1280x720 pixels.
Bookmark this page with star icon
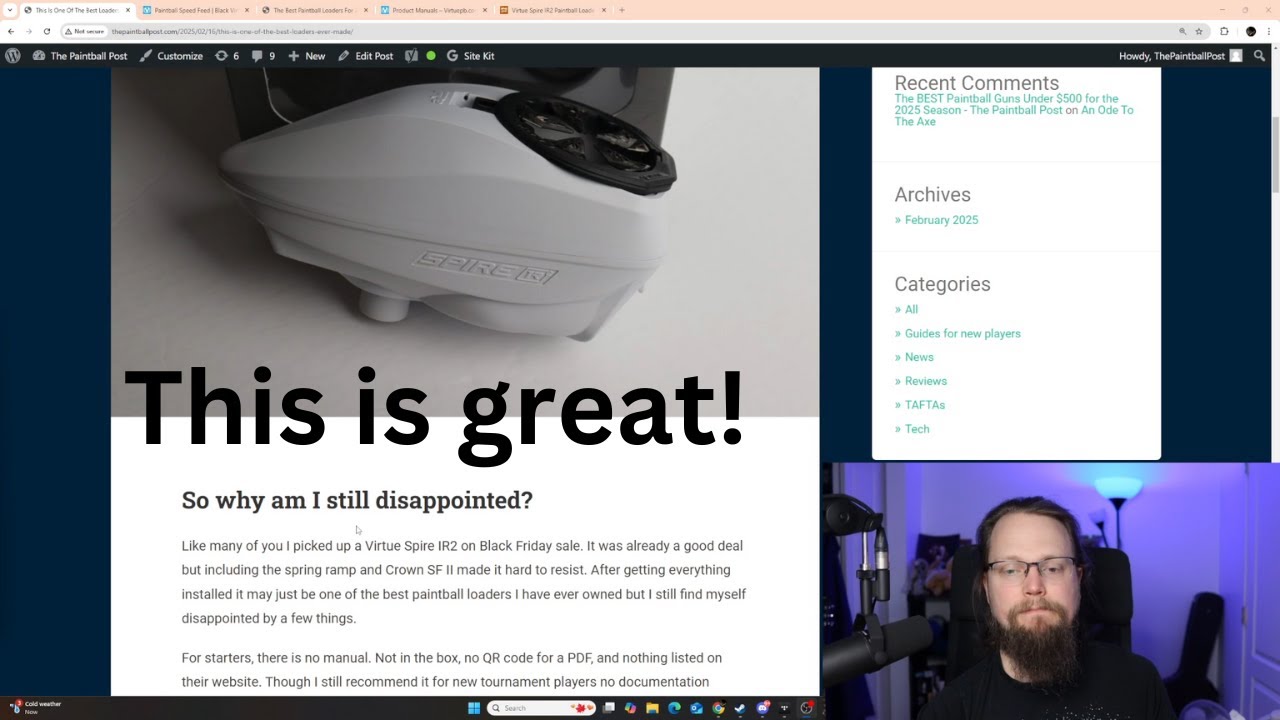click(x=1199, y=31)
